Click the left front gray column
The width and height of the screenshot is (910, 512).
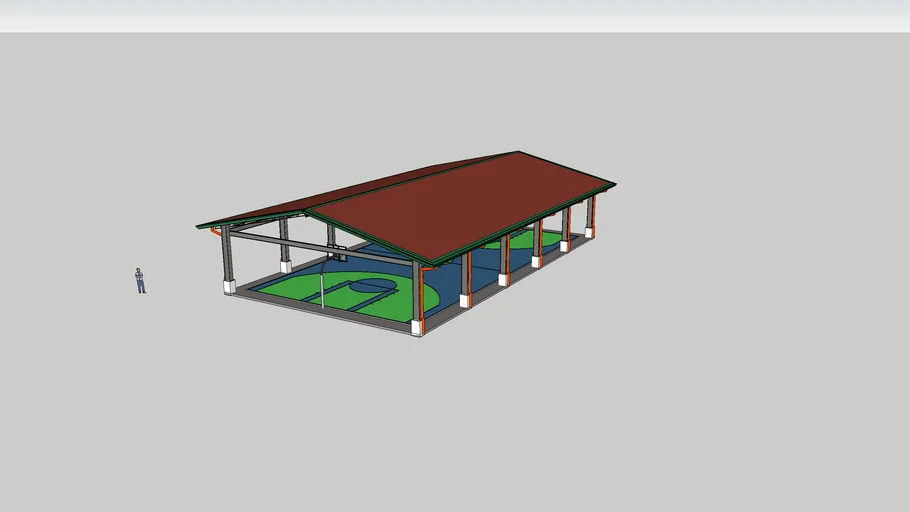point(228,257)
